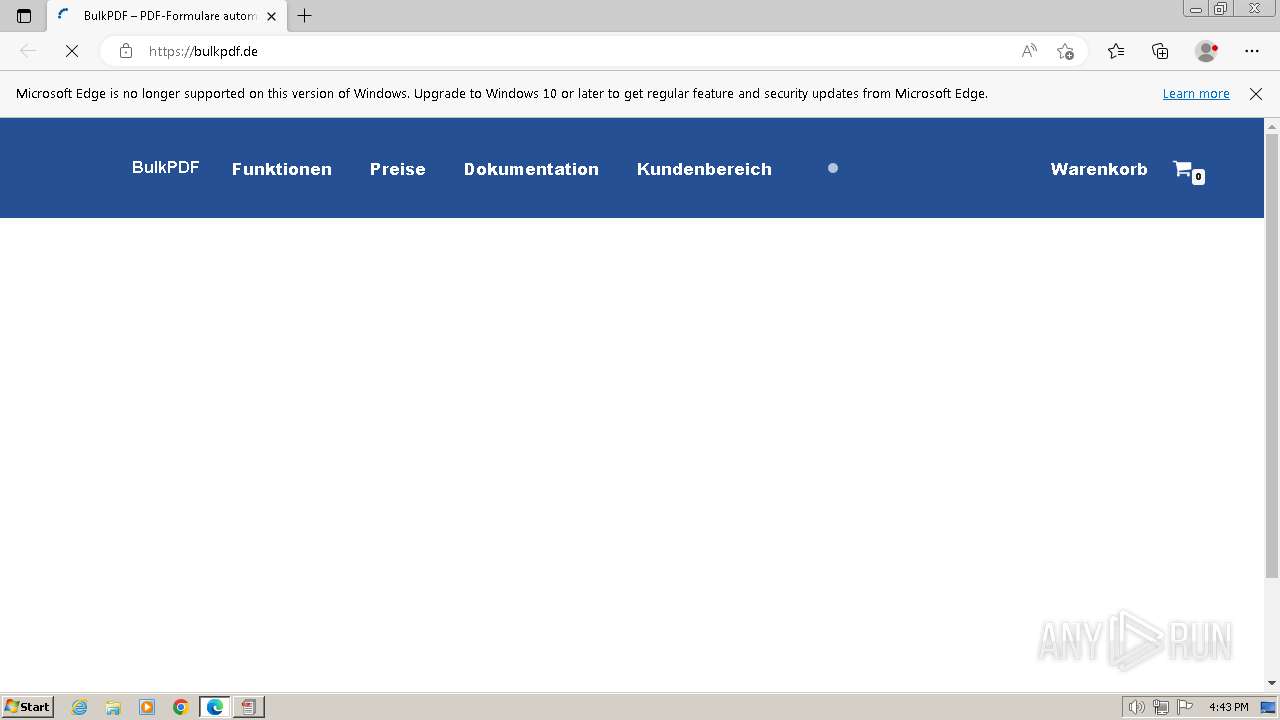Open Read aloud icon in address bar
Image resolution: width=1280 pixels, height=720 pixels.
[x=1029, y=51]
